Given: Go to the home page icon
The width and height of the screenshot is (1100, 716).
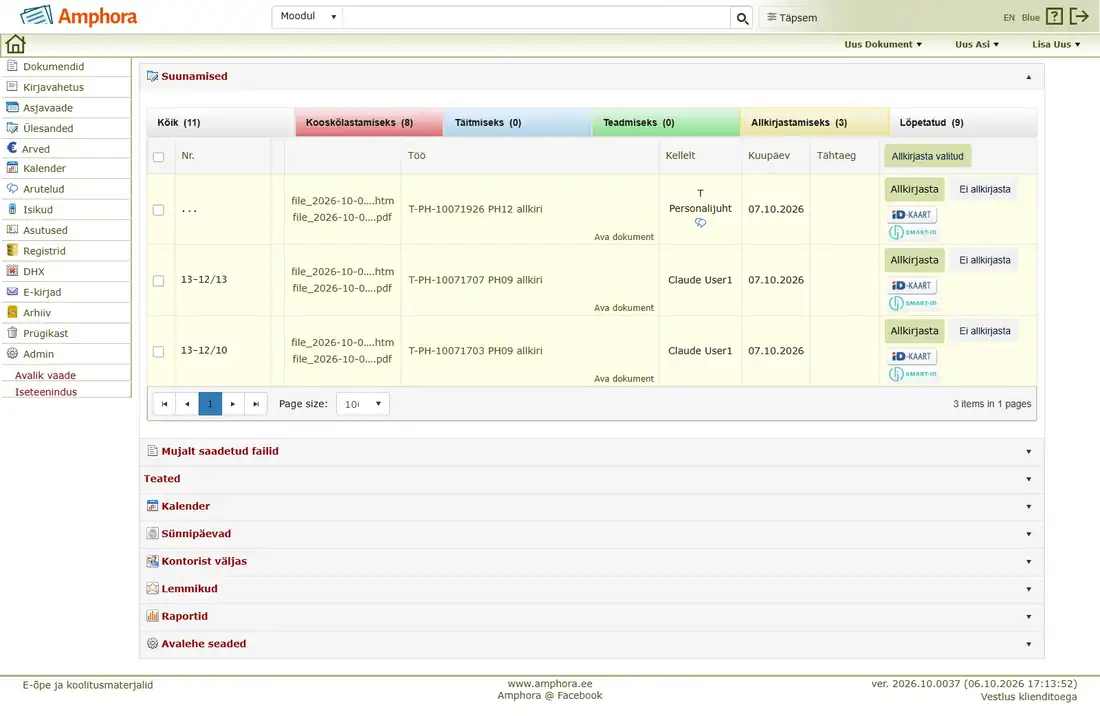Looking at the screenshot, I should [x=15, y=44].
